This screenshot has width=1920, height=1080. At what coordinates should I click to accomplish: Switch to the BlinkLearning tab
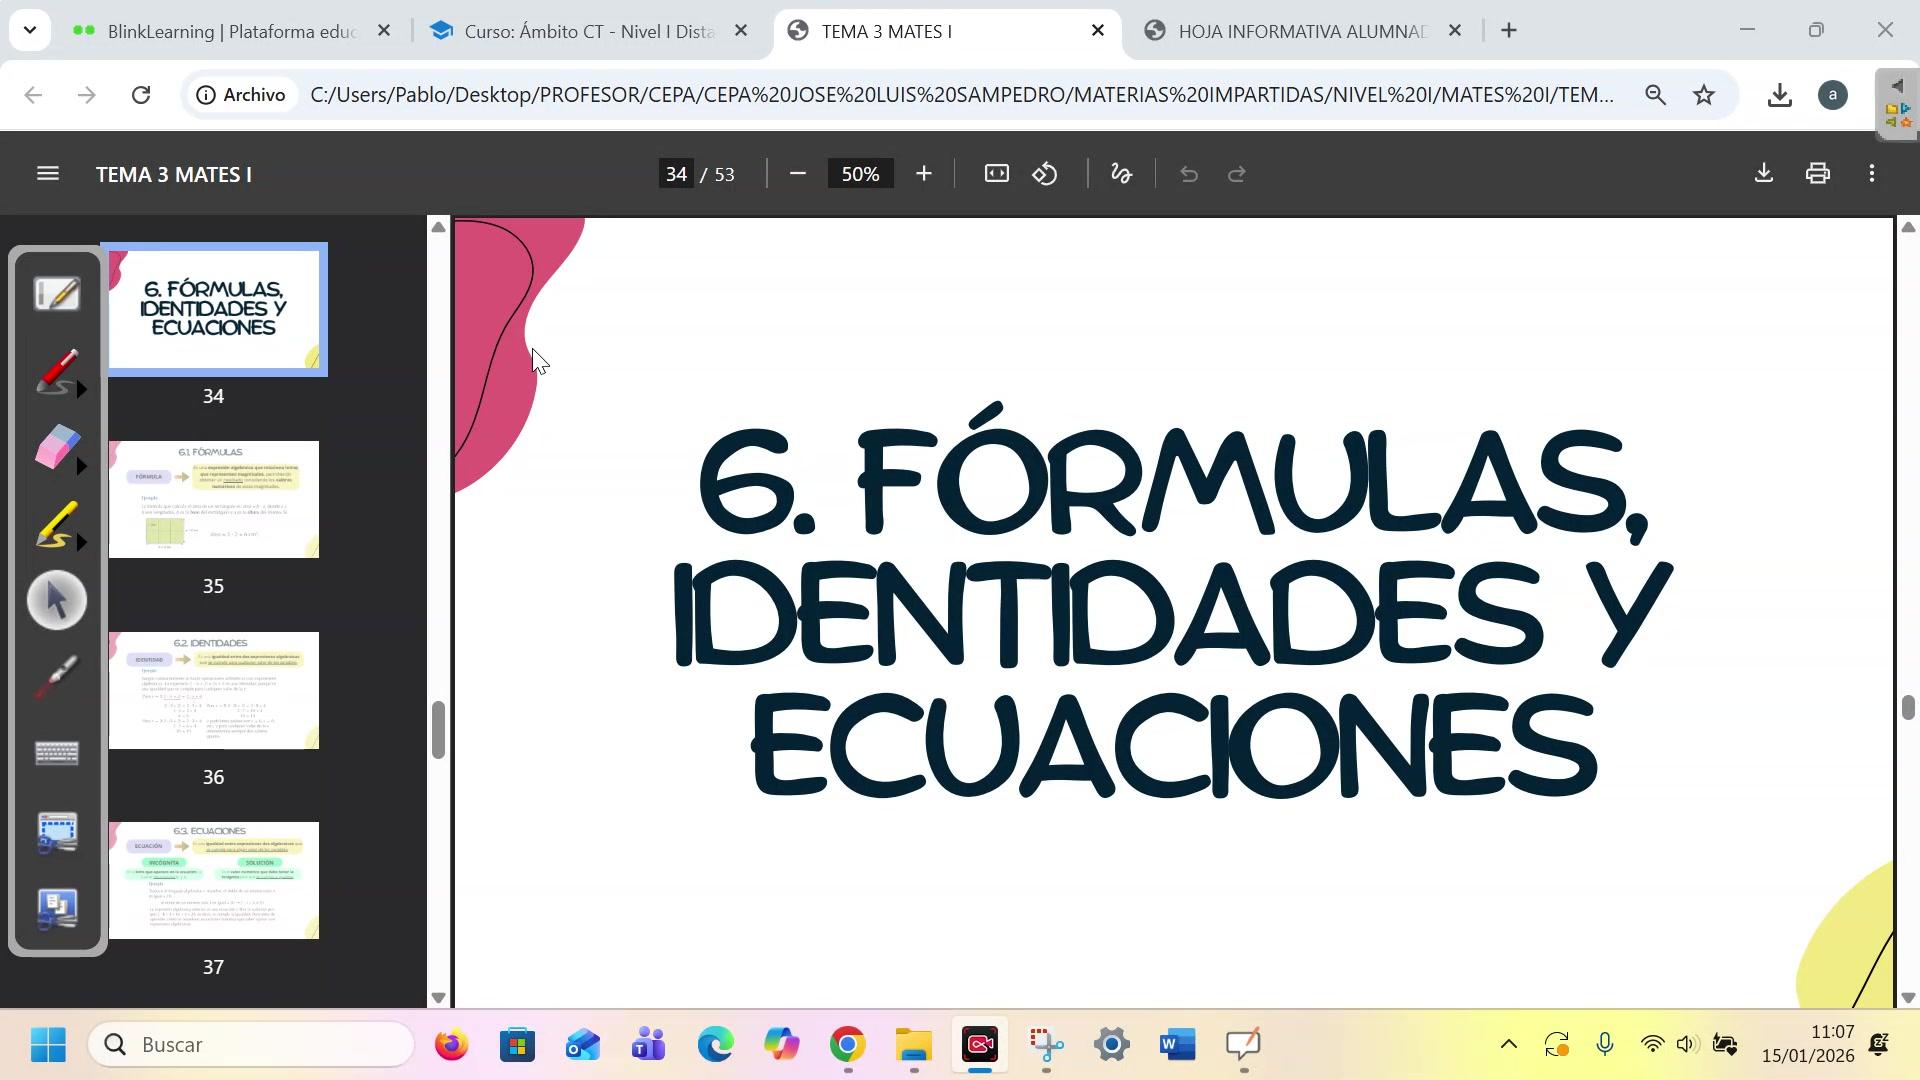230,31
